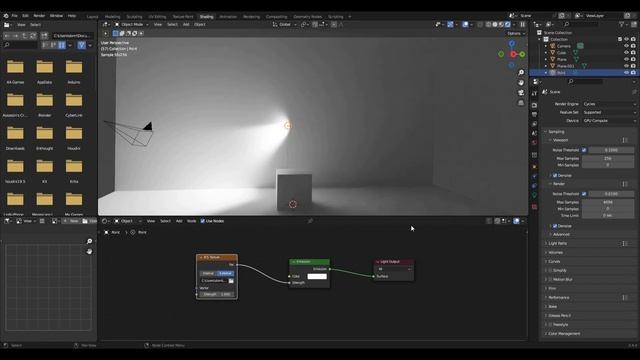Open the File menu
Image resolution: width=640 pixels, height=360 pixels.
click(x=15, y=16)
